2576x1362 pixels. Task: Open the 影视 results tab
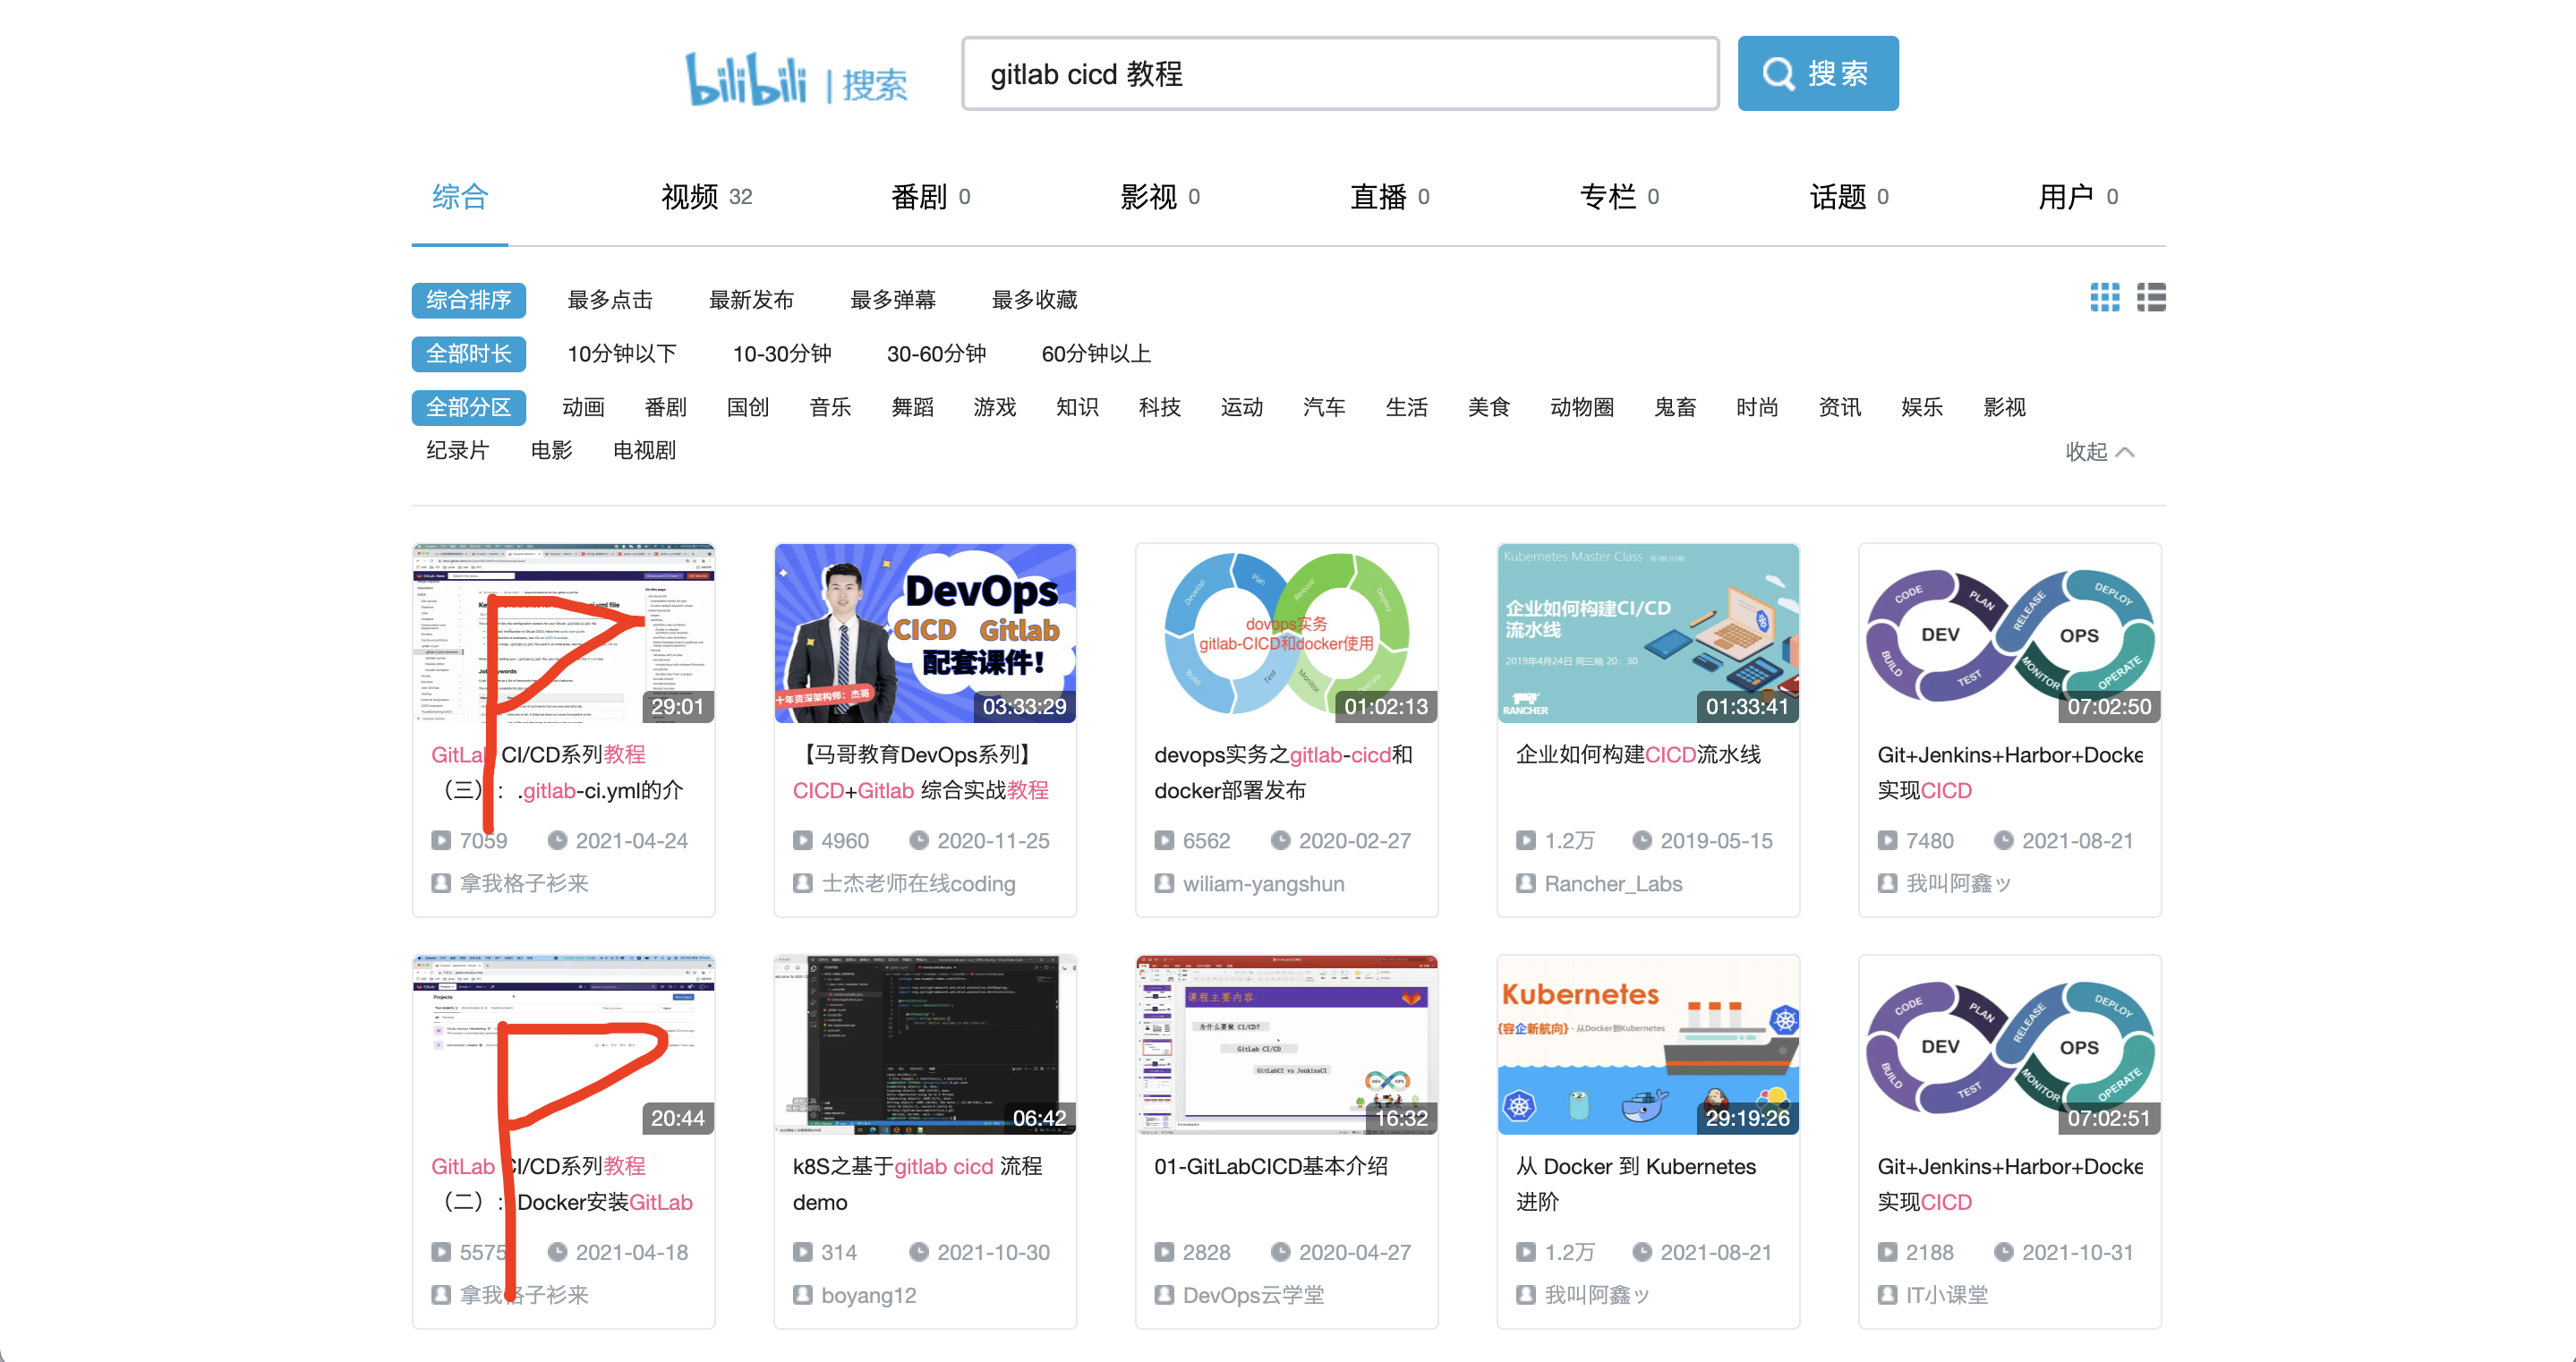click(x=1160, y=197)
